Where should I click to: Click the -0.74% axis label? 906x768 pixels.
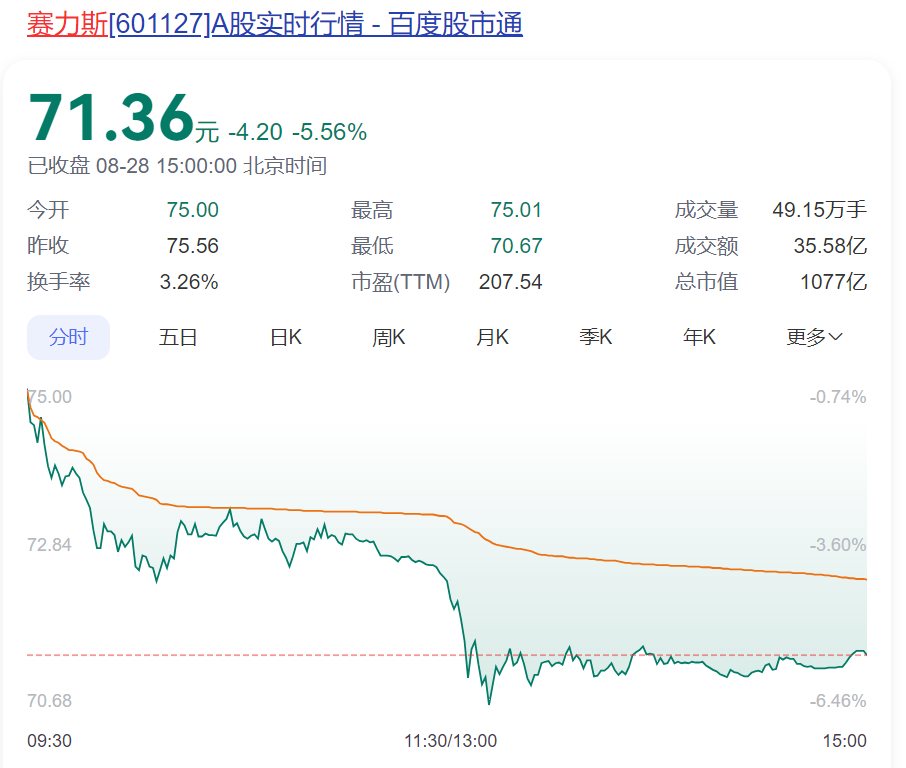tap(838, 397)
